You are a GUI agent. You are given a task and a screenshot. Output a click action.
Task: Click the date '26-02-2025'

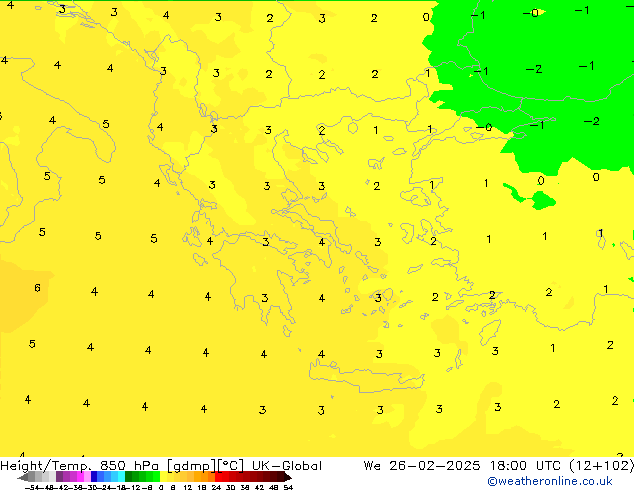435,466
